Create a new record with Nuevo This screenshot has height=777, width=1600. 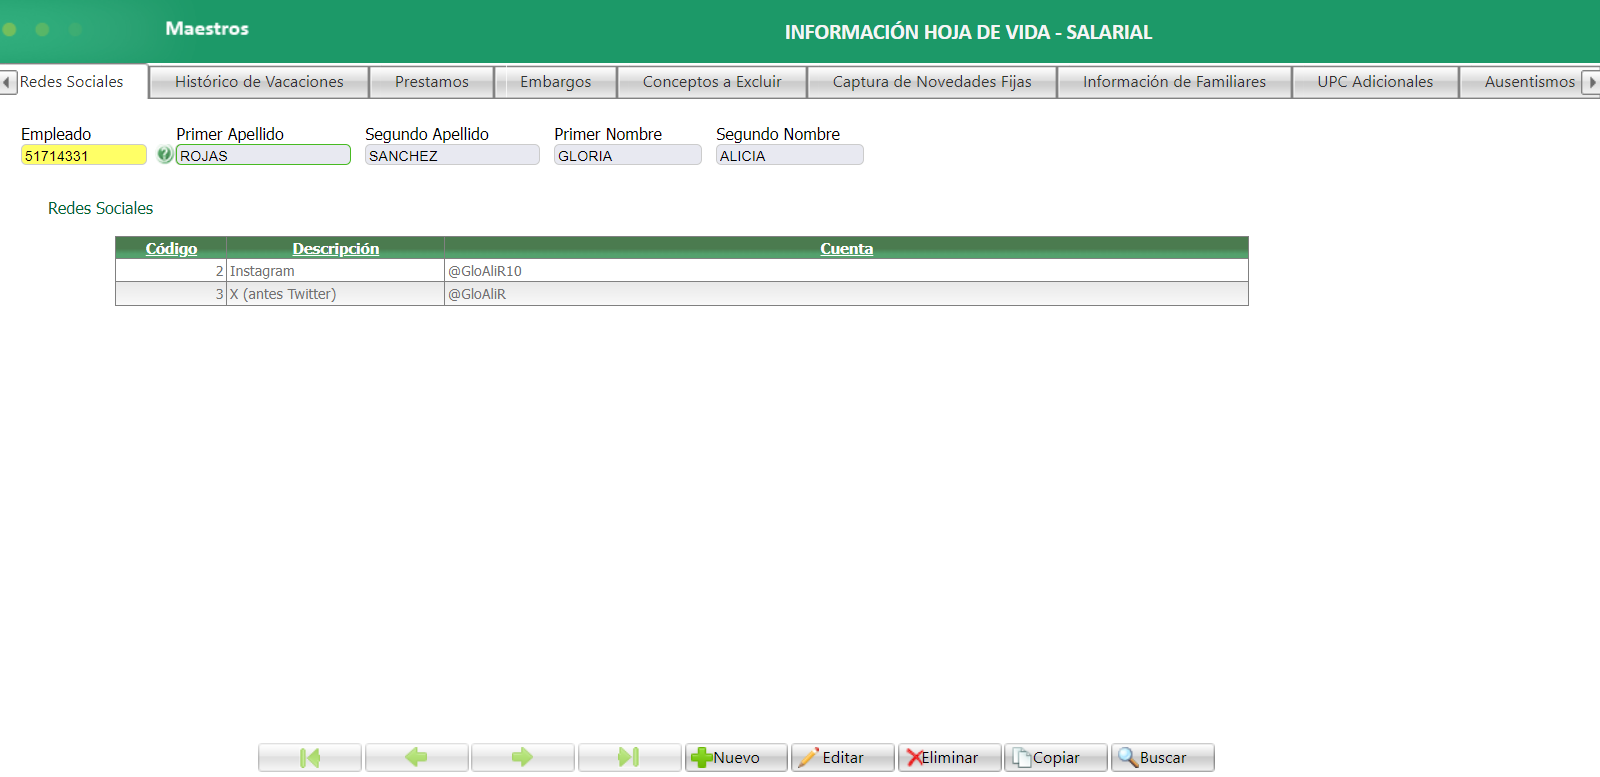[x=736, y=758]
